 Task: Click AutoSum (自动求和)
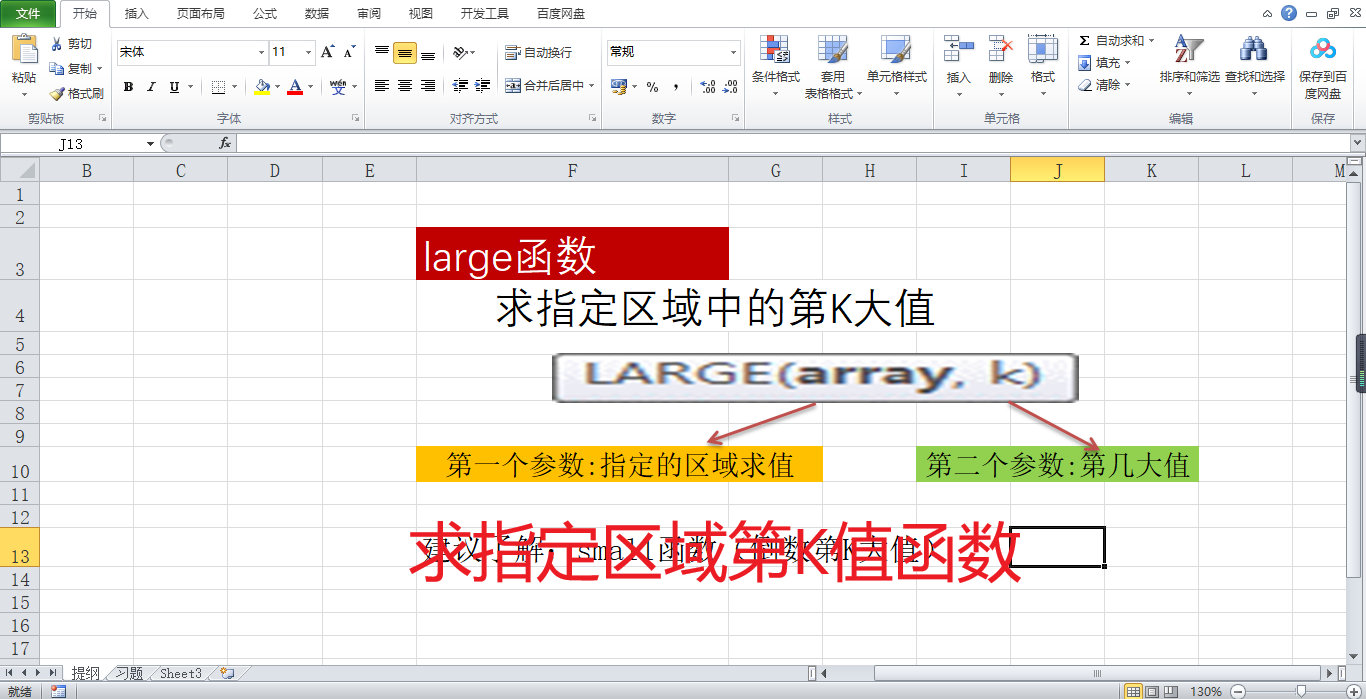click(1111, 41)
